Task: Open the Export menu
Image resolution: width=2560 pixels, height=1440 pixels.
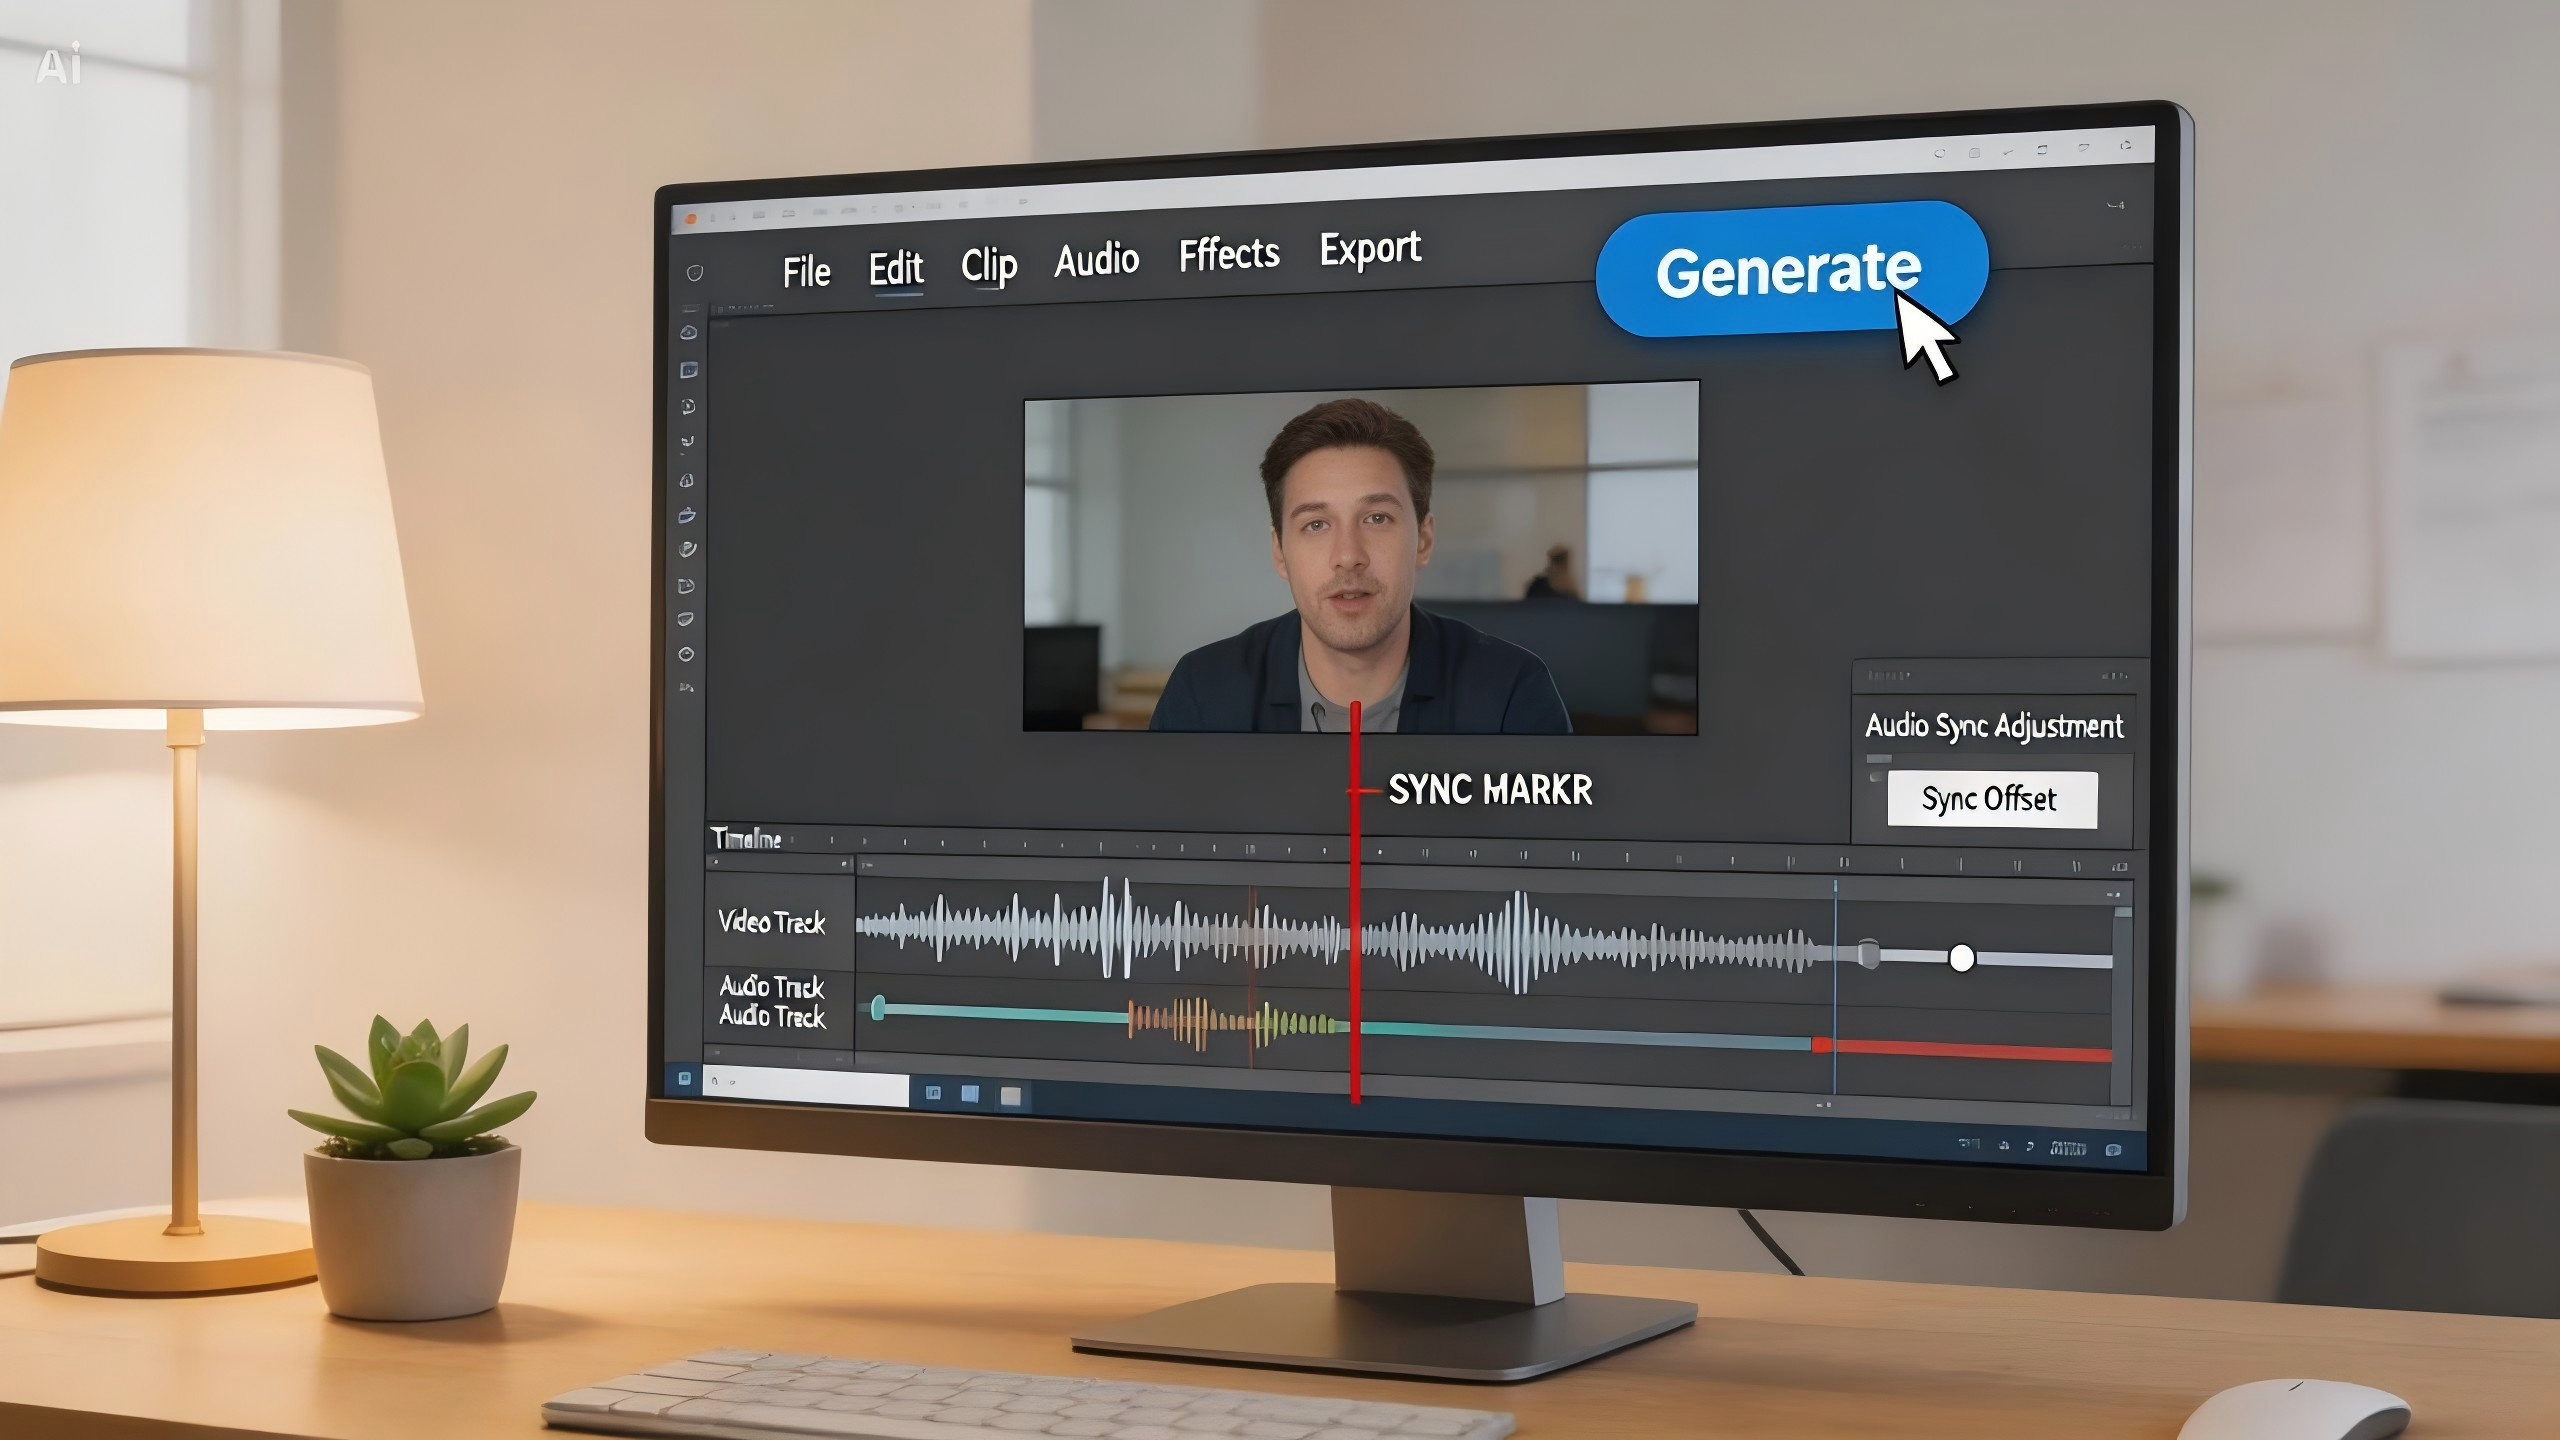Action: point(1370,249)
